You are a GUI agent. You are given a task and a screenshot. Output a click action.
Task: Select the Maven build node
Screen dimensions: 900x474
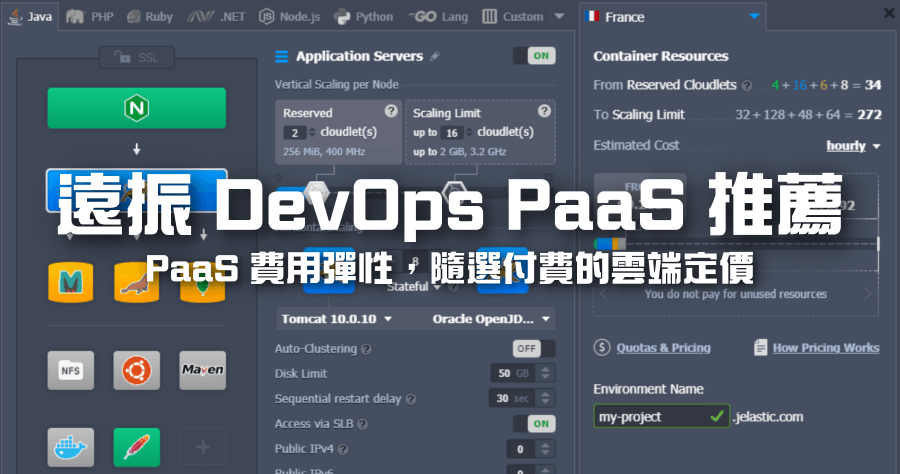[x=203, y=371]
